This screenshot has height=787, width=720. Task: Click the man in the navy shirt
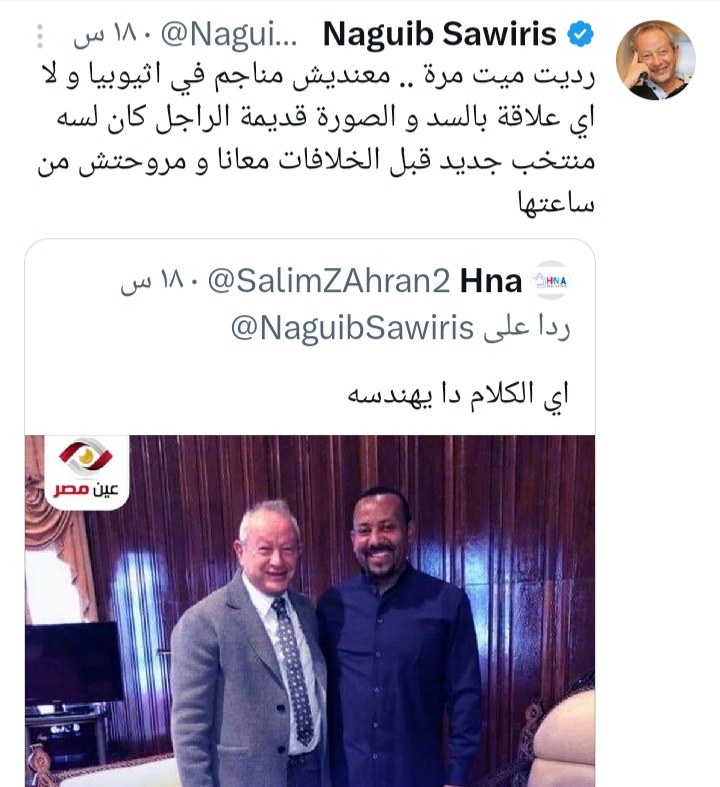pos(399,637)
